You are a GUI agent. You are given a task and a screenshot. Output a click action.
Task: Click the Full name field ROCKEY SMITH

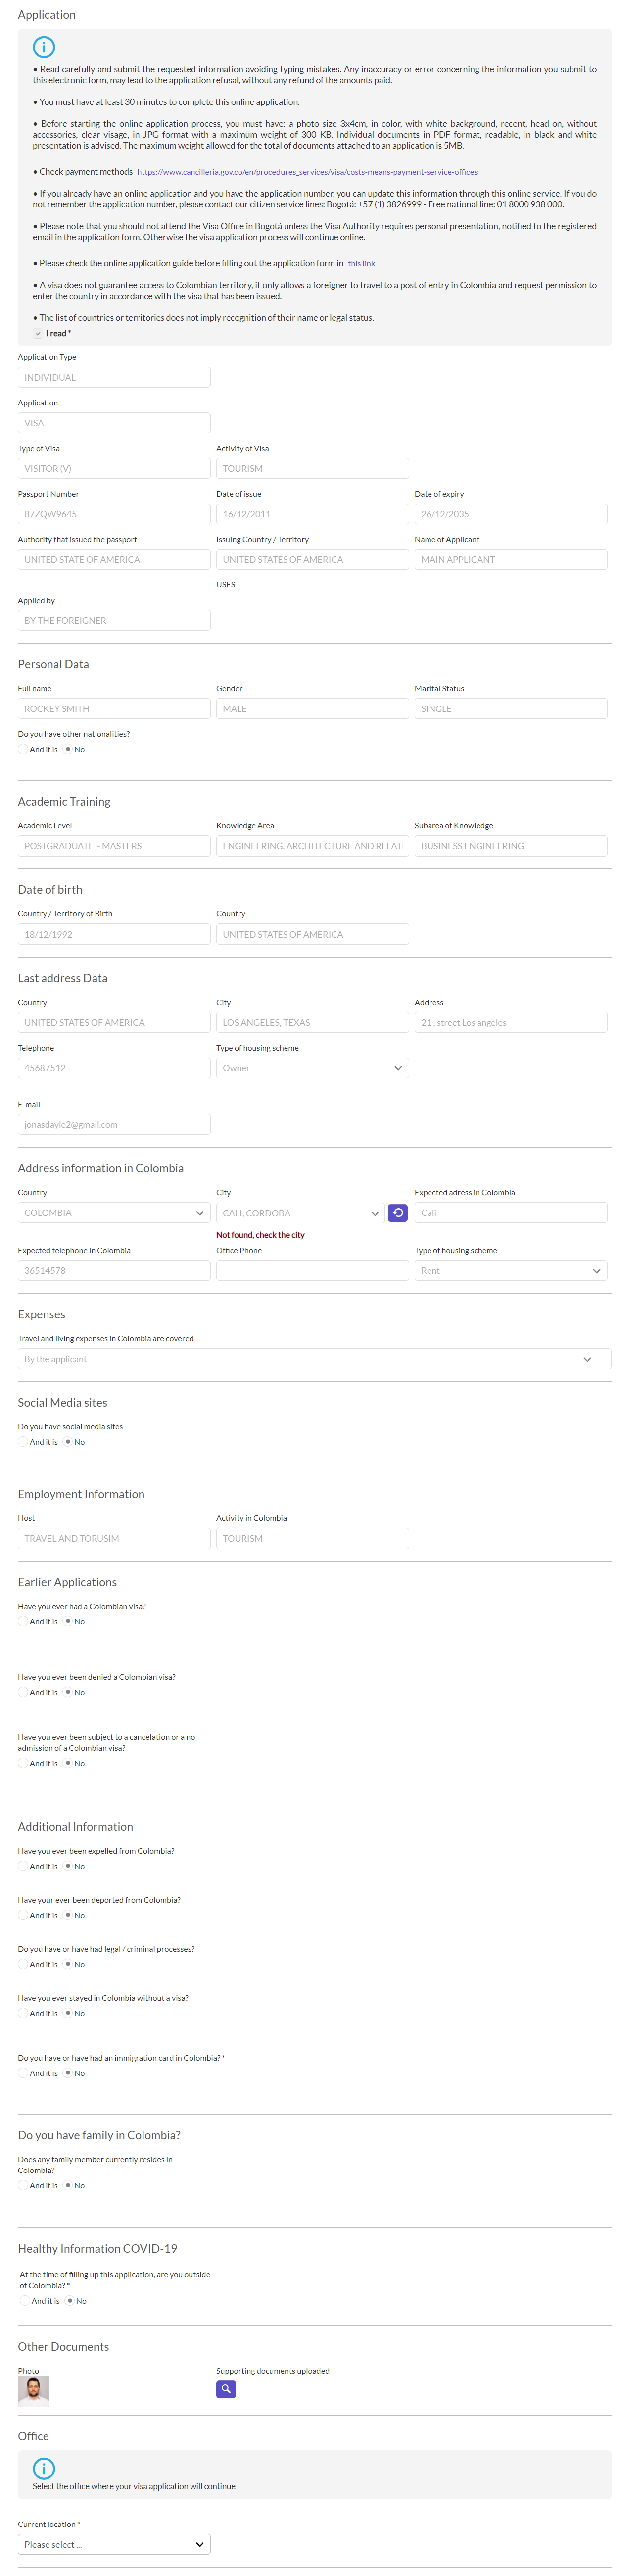114,709
